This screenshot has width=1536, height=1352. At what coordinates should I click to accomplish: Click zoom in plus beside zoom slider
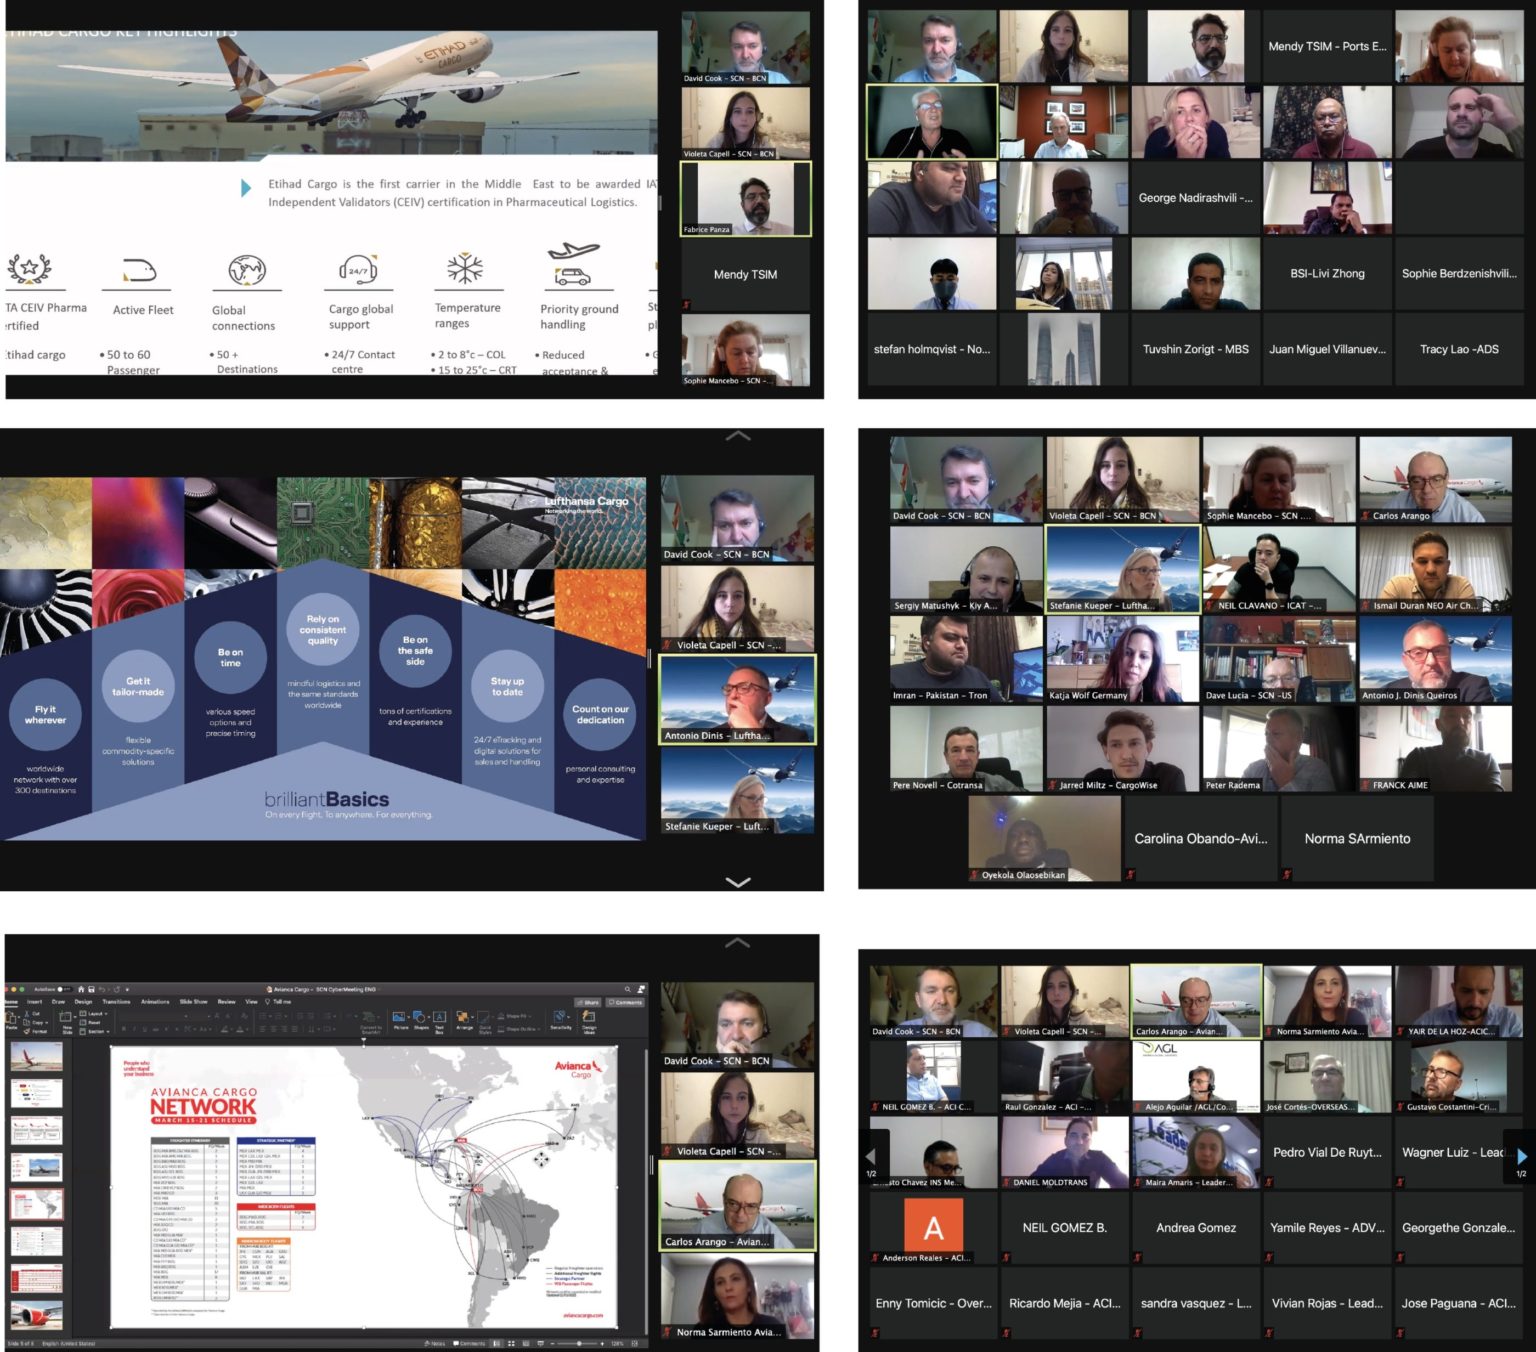(602, 1343)
